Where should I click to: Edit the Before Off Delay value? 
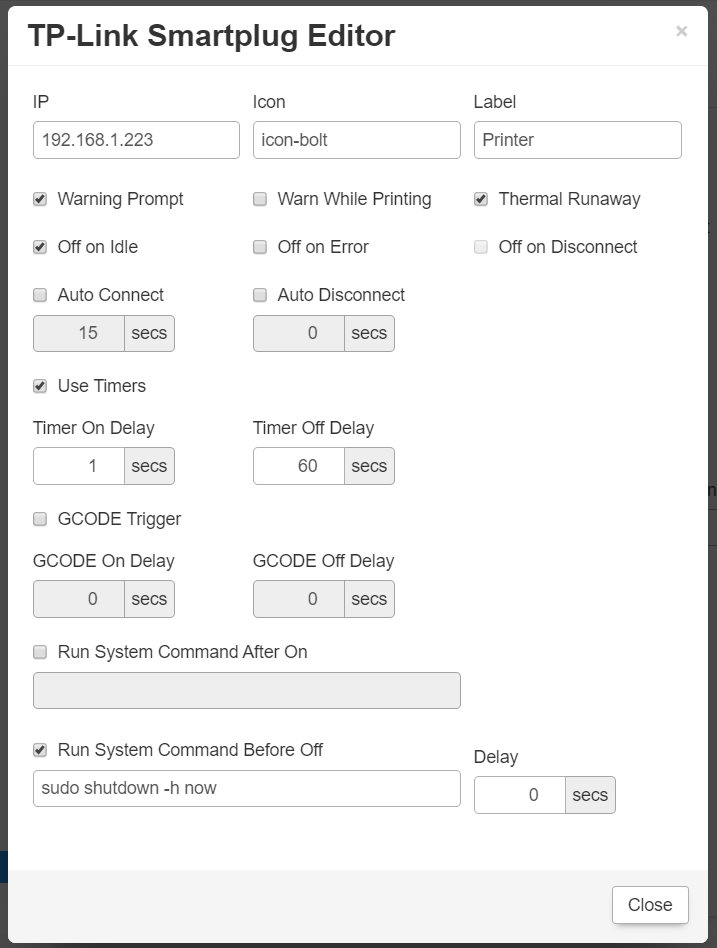coord(520,795)
